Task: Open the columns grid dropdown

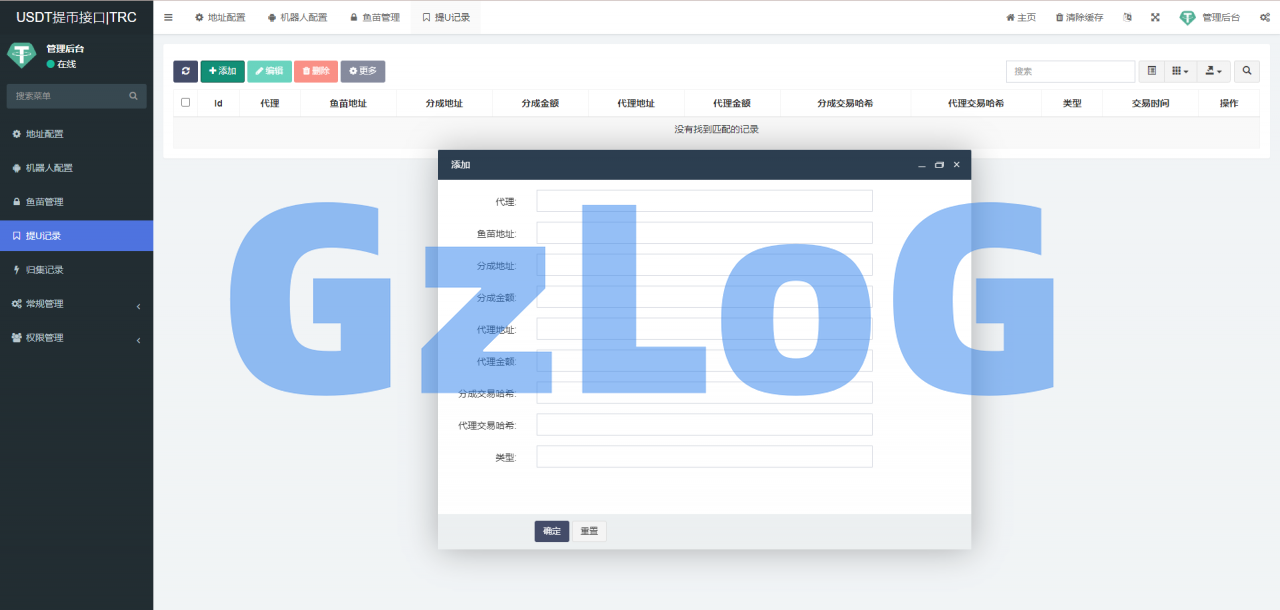Action: point(1181,71)
